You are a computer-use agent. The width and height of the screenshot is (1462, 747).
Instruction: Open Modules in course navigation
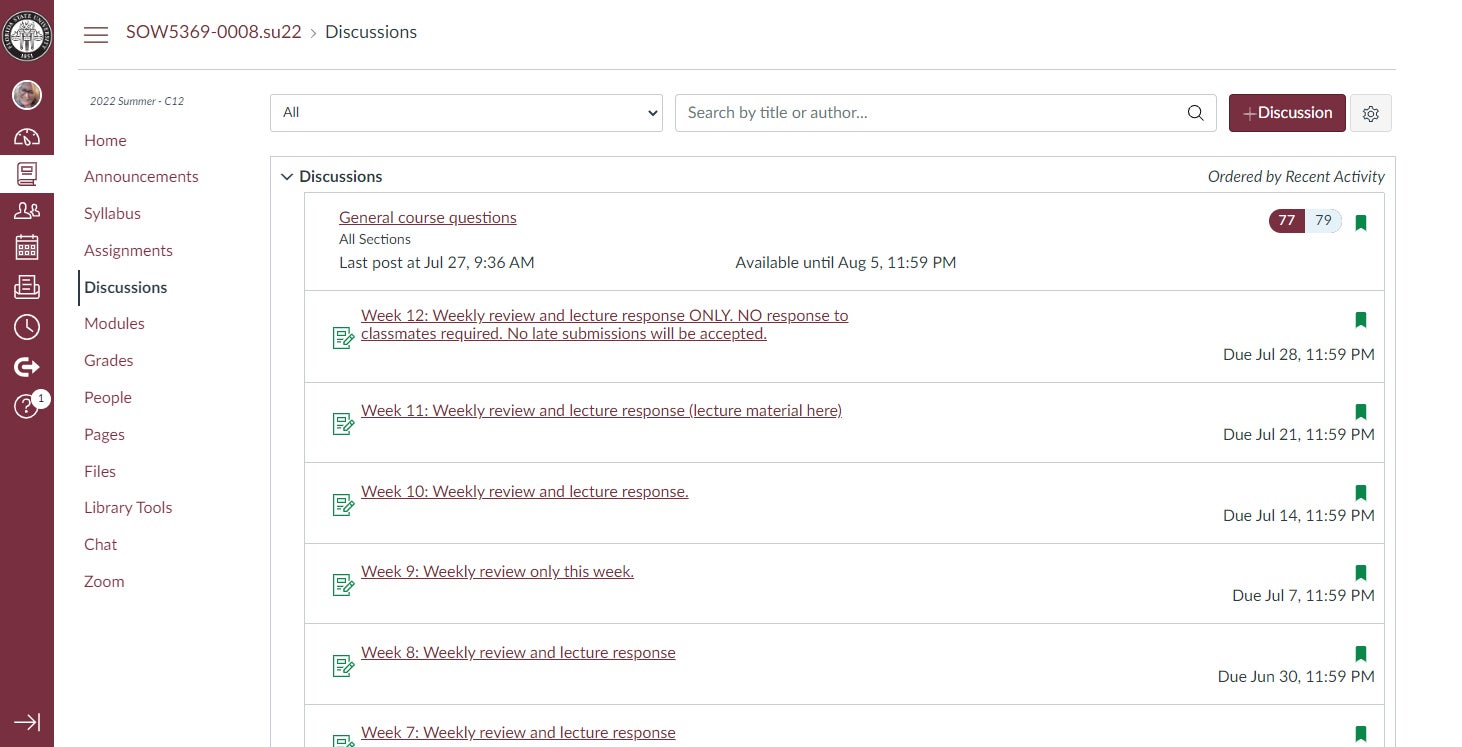click(114, 323)
